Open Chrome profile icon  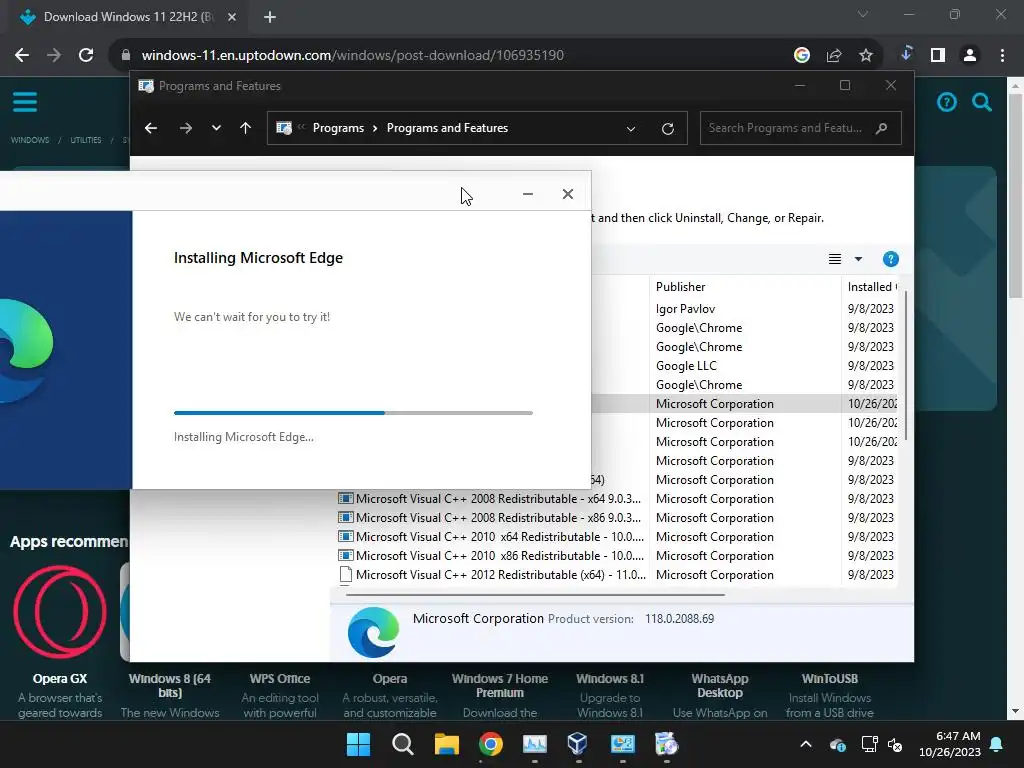pyautogui.click(x=970, y=56)
